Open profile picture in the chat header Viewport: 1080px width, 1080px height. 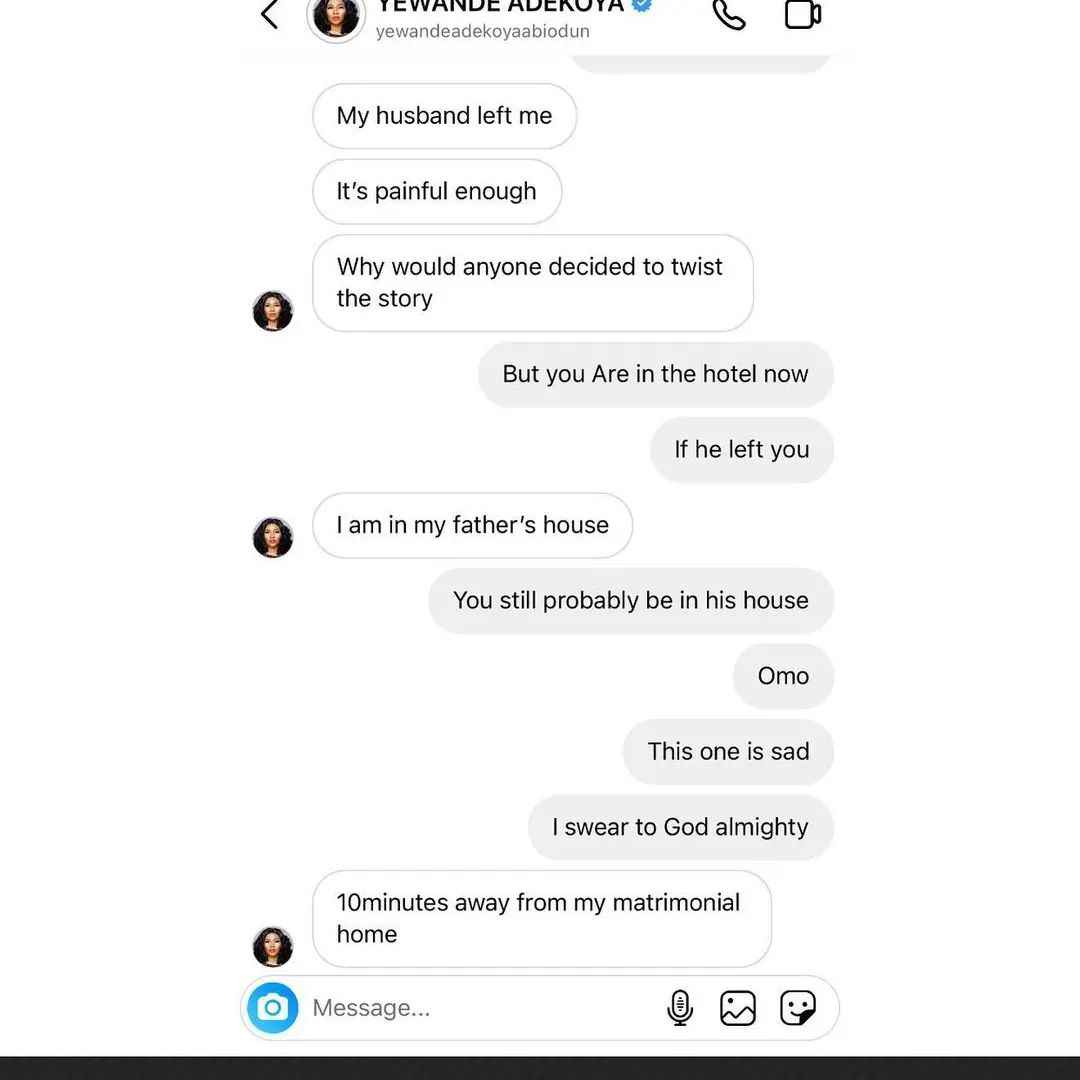[x=336, y=17]
